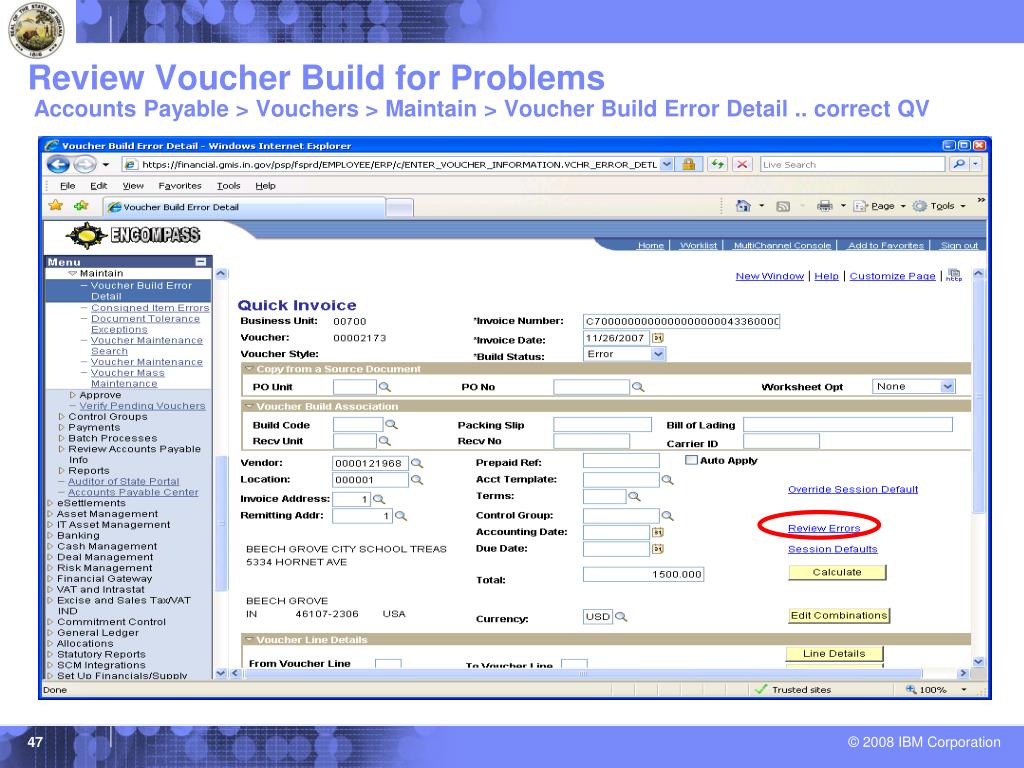
Task: Click the Calculate button
Action: pos(837,572)
